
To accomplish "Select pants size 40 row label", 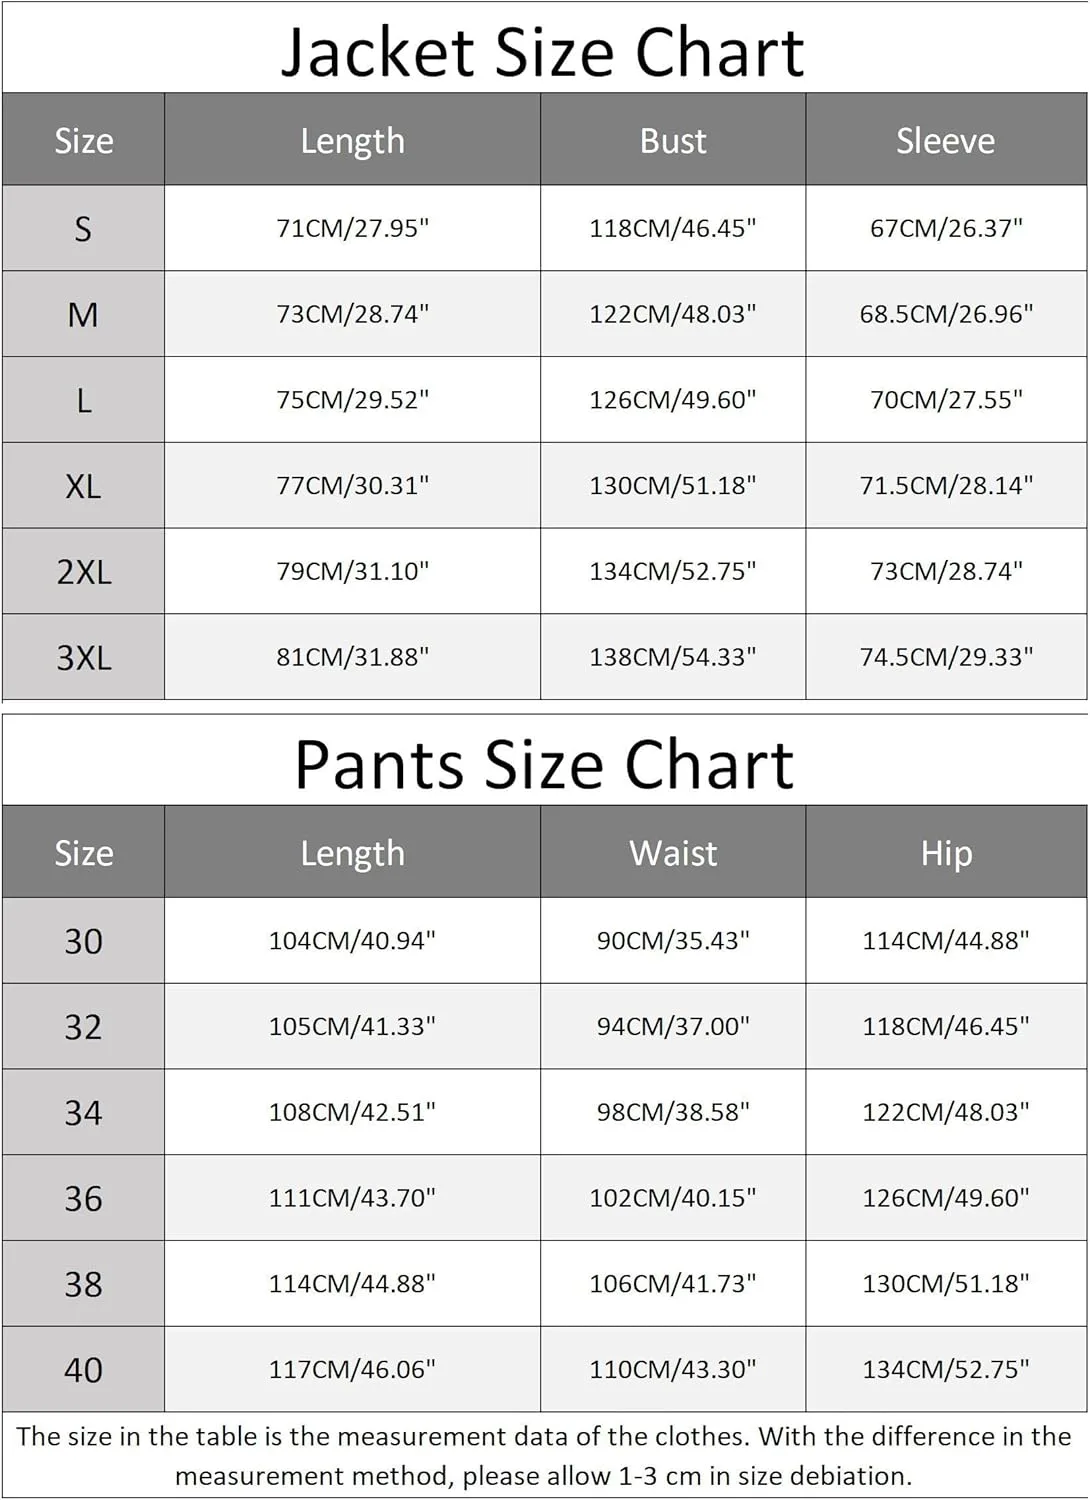I will click(83, 1369).
